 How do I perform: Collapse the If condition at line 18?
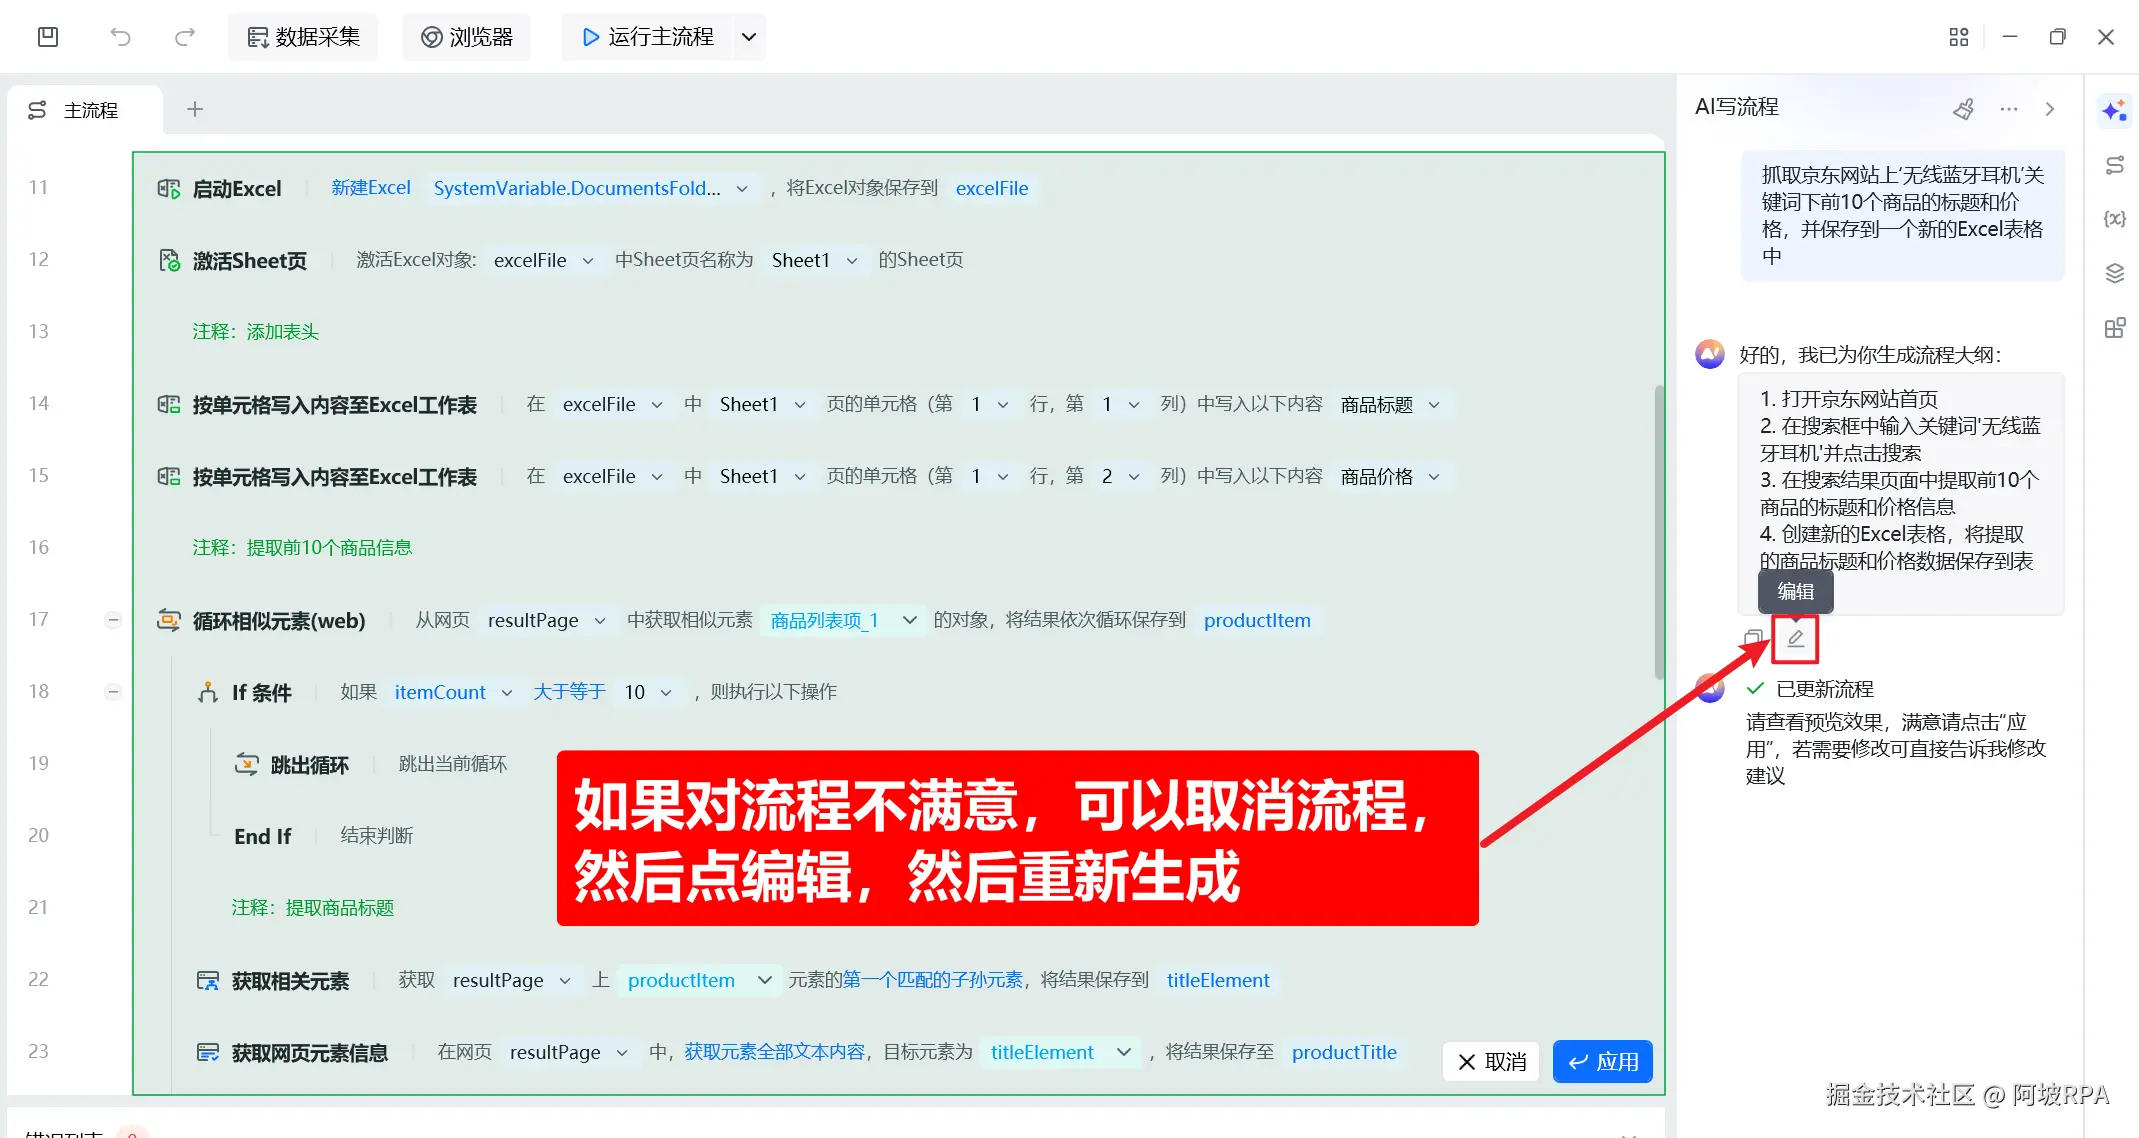pyautogui.click(x=113, y=692)
